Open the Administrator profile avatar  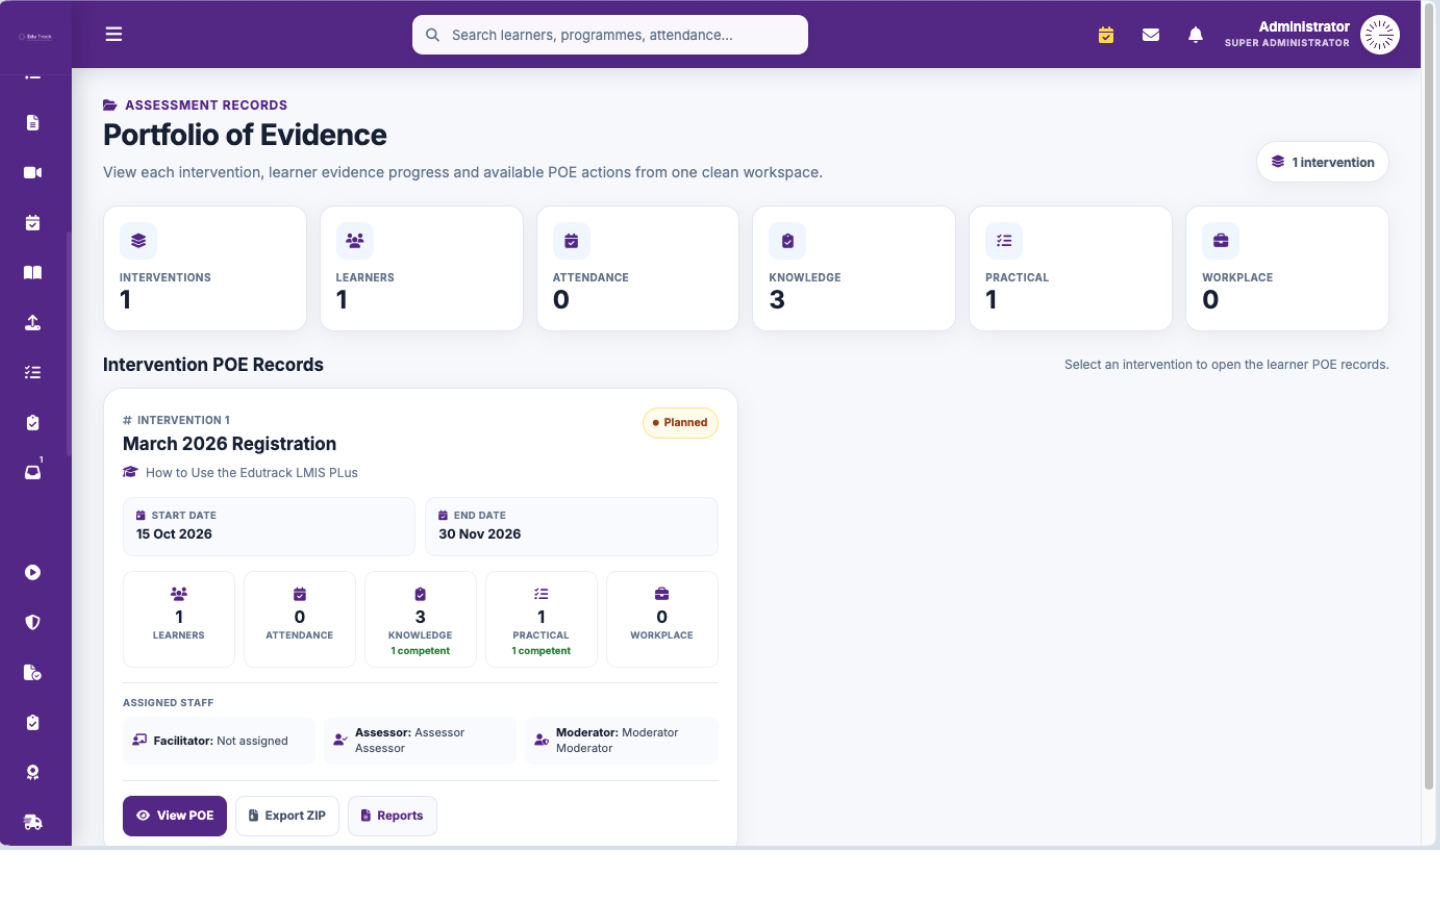coord(1380,35)
